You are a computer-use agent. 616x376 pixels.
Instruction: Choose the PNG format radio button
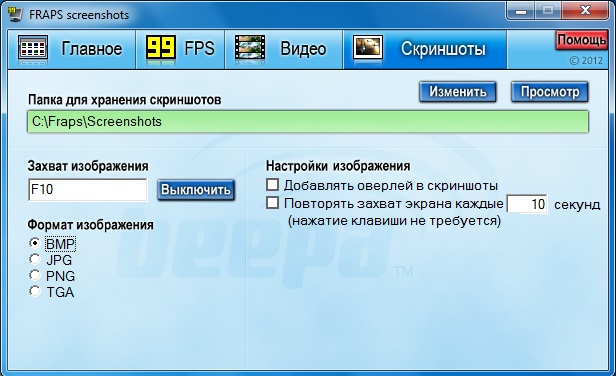point(35,275)
